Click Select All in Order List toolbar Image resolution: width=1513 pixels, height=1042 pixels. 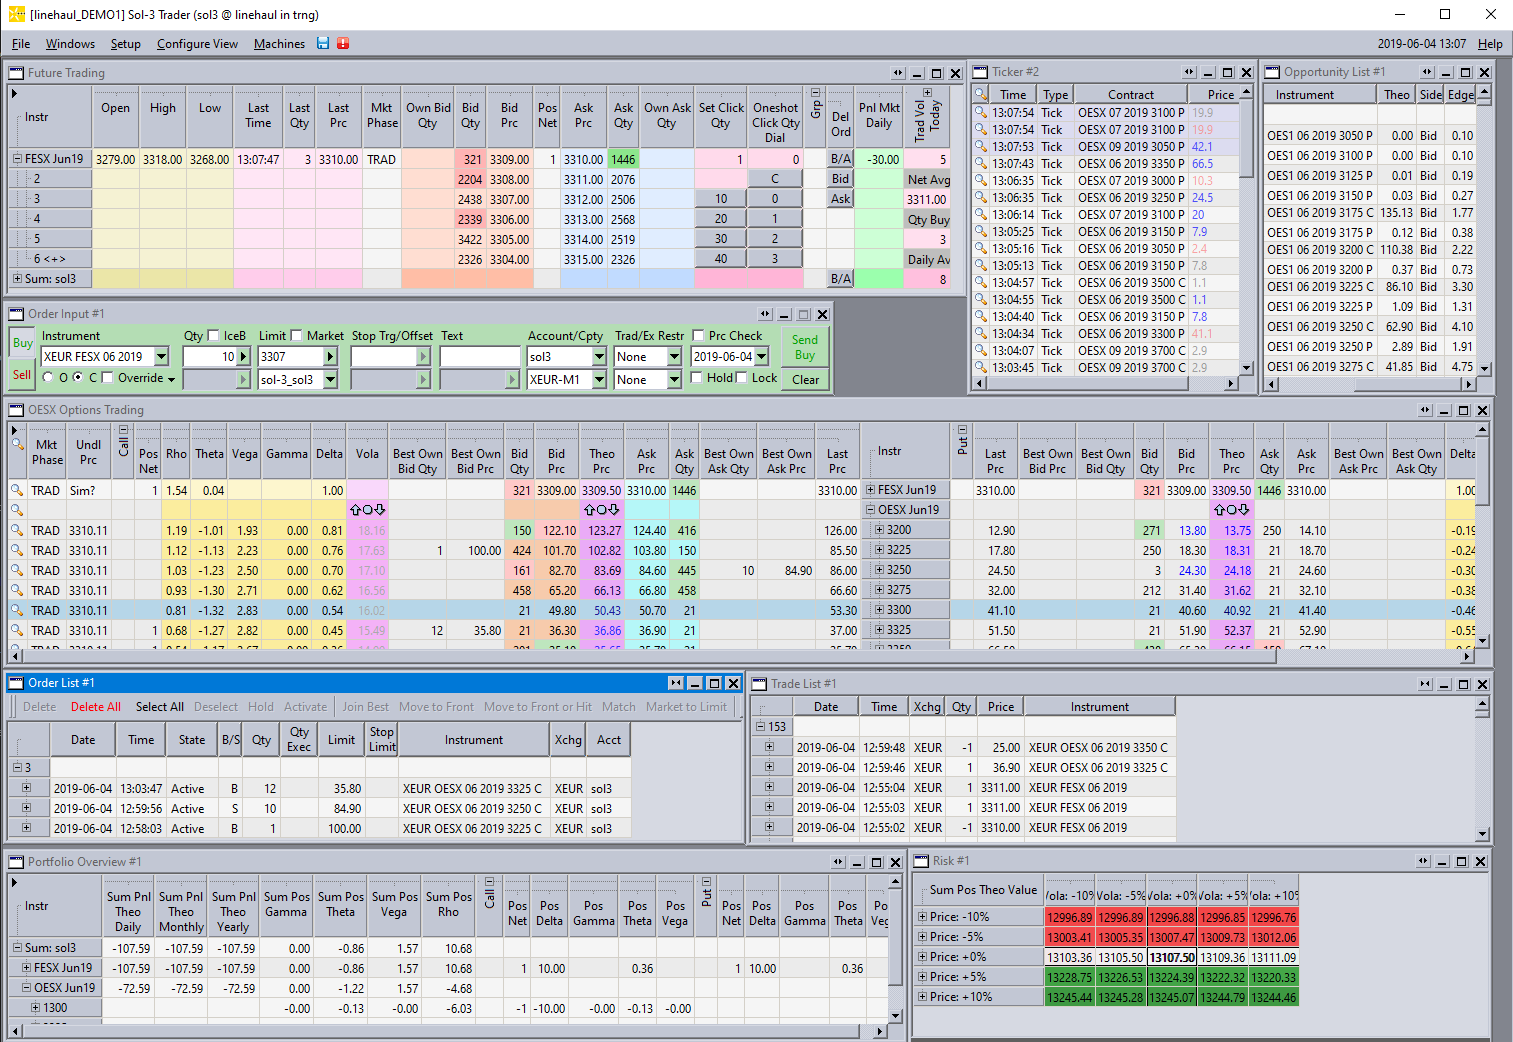160,707
